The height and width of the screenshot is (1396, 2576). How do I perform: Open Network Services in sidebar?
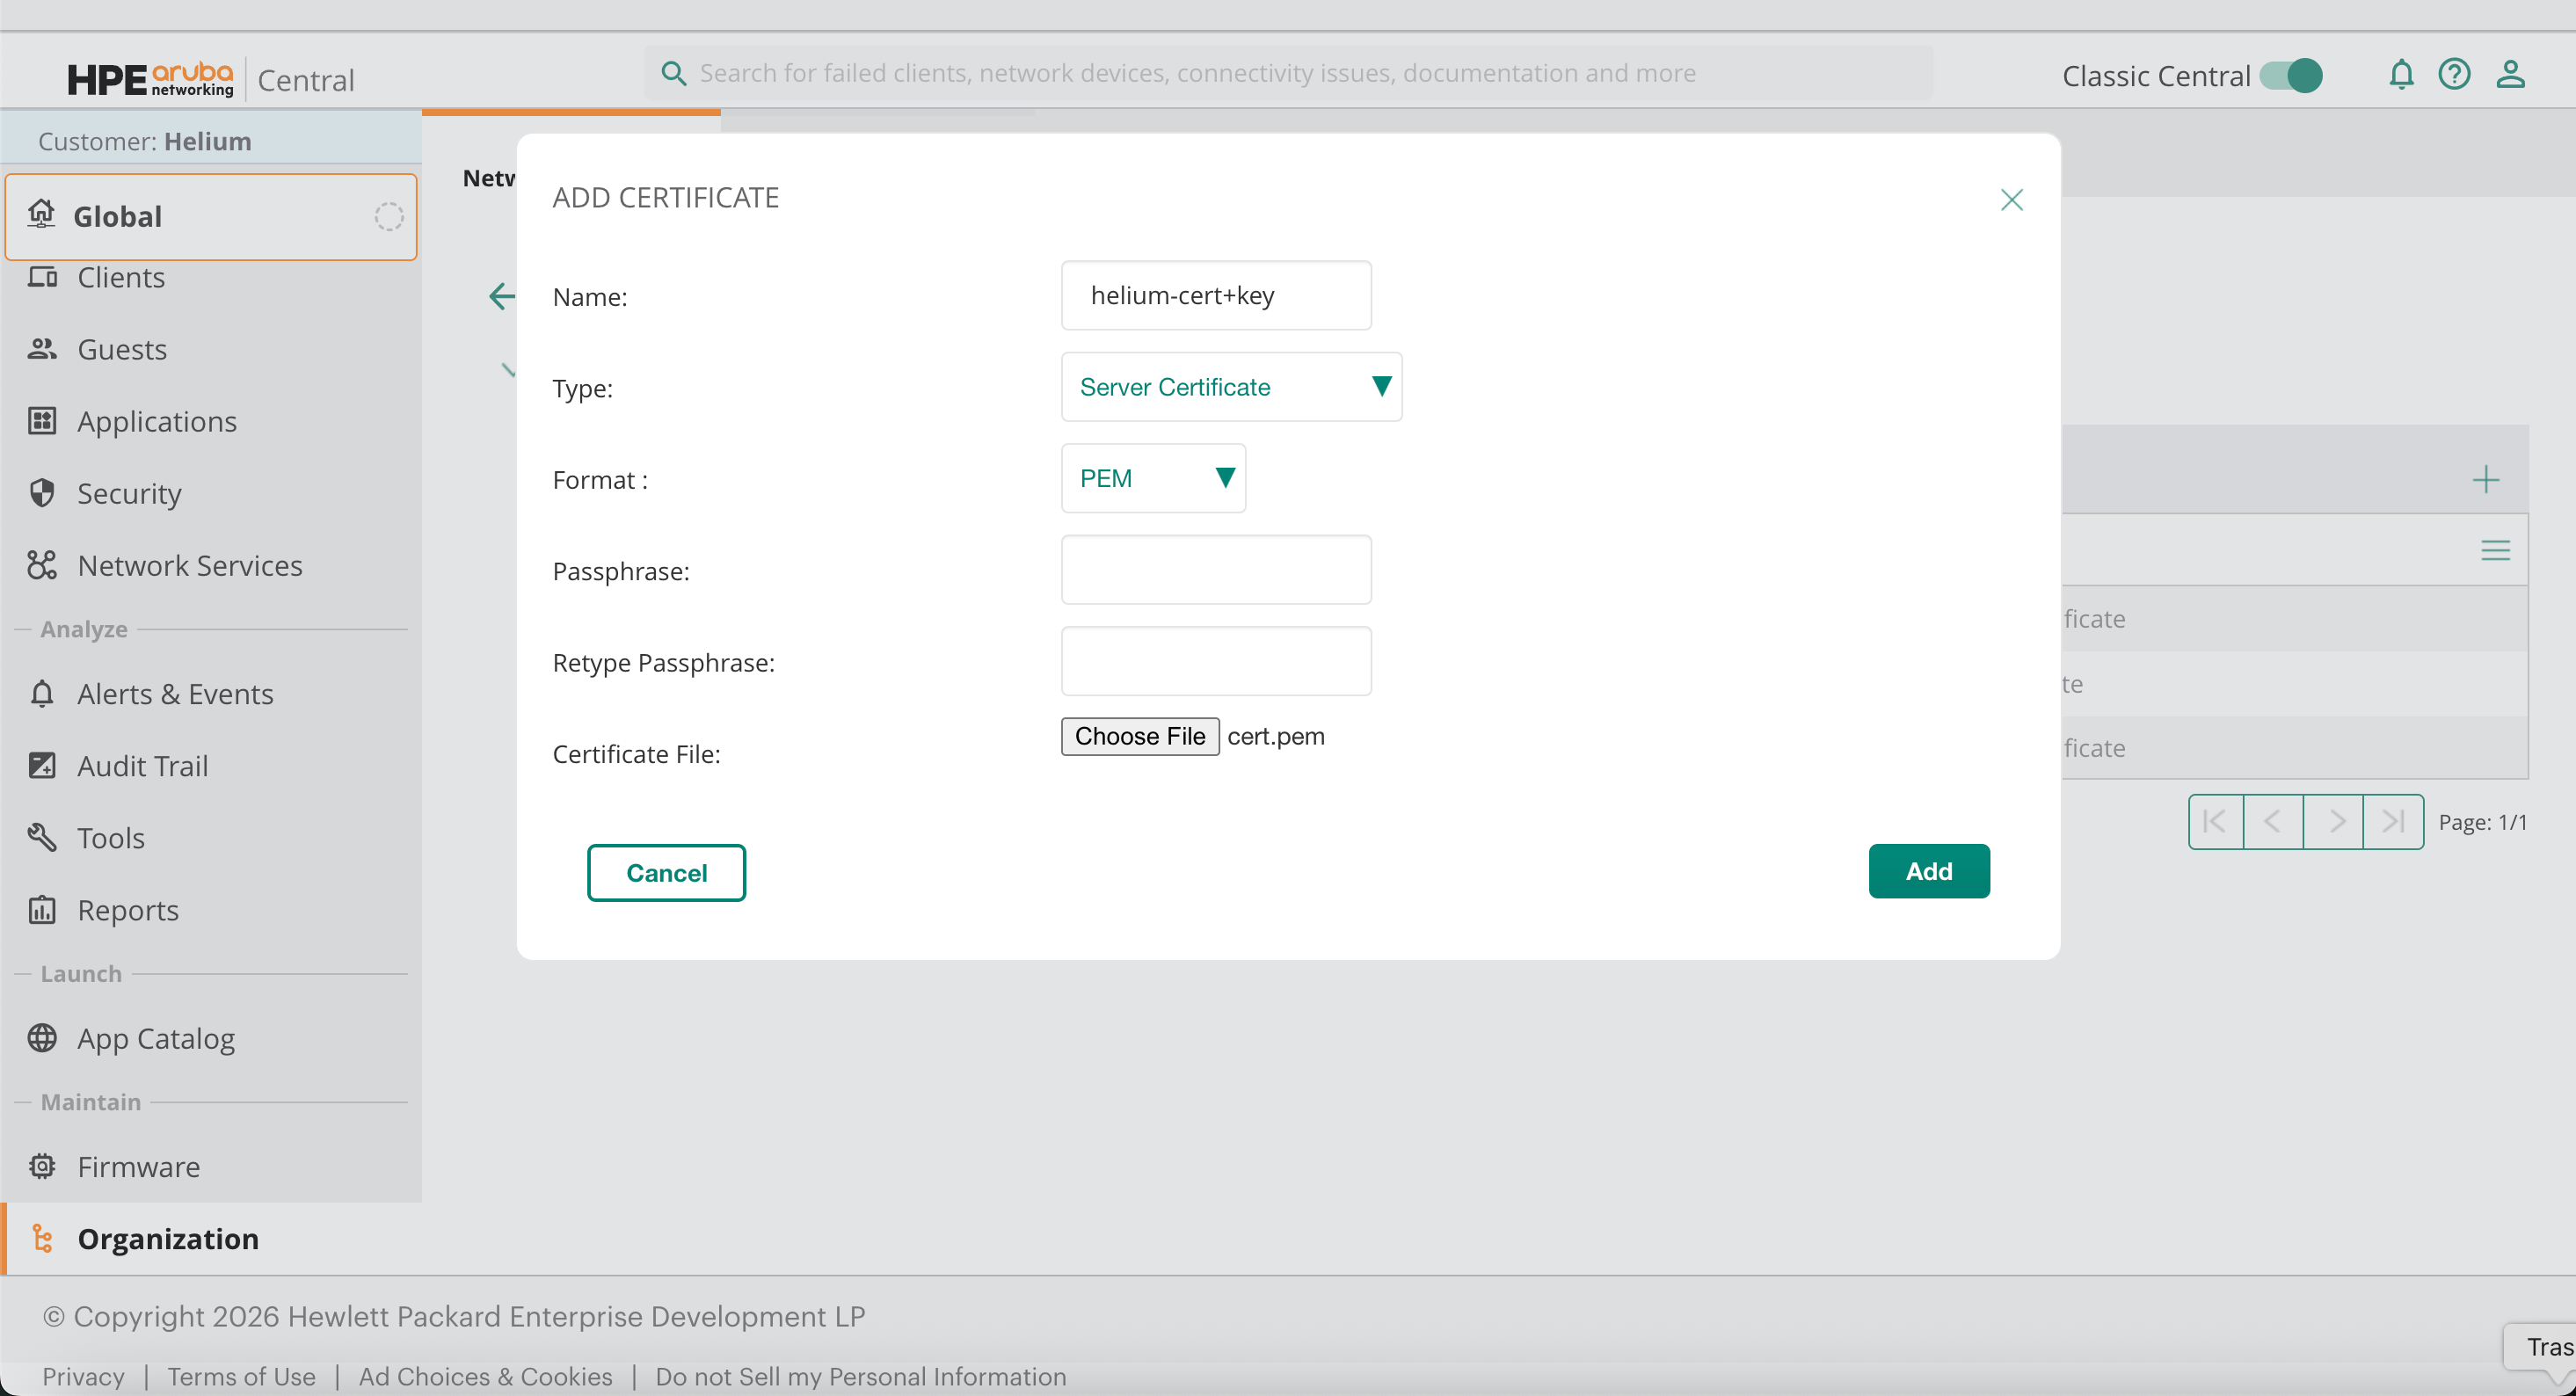(x=189, y=566)
